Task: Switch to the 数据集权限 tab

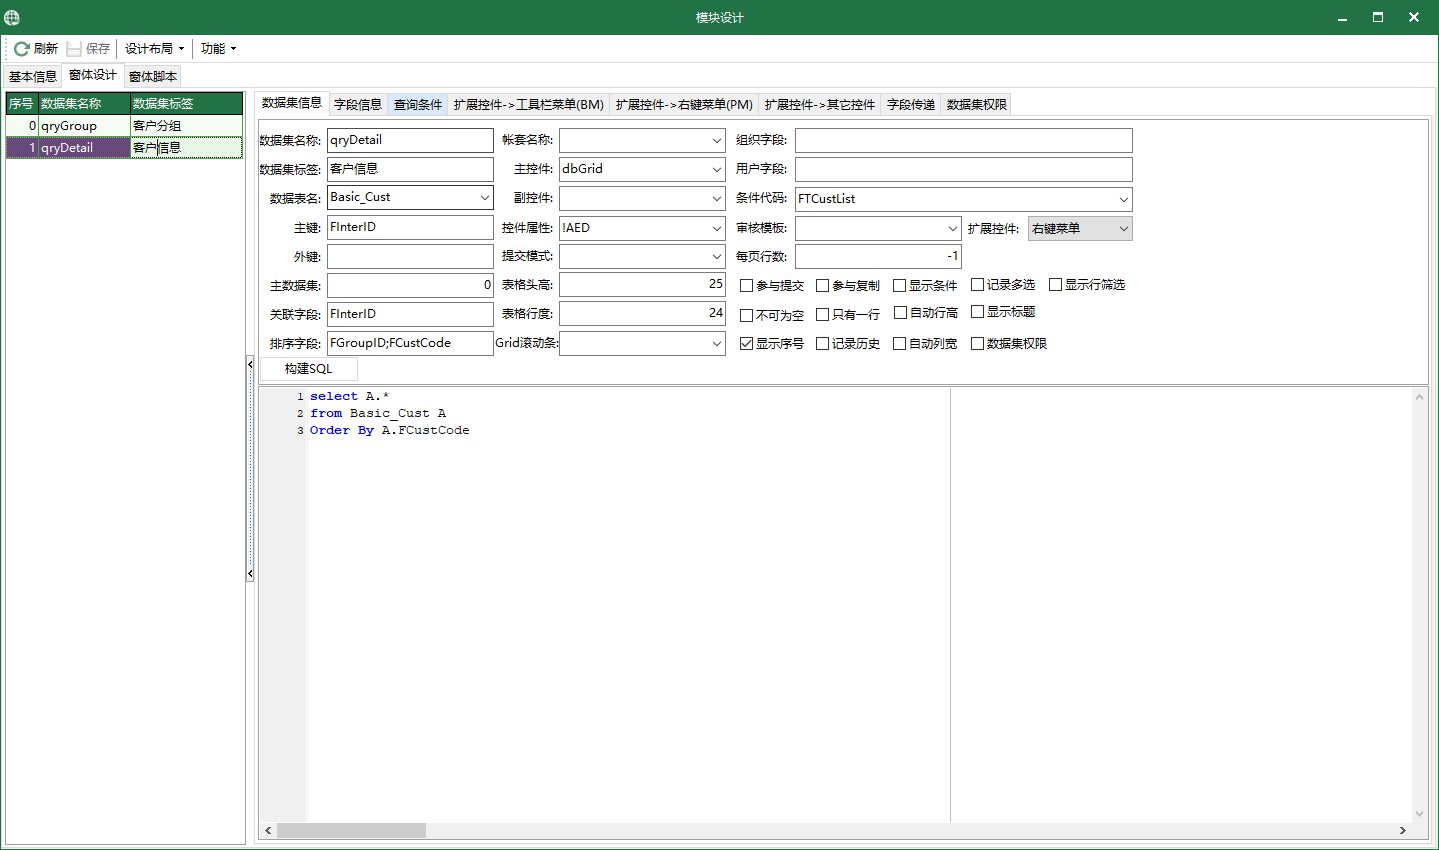Action: (977, 104)
